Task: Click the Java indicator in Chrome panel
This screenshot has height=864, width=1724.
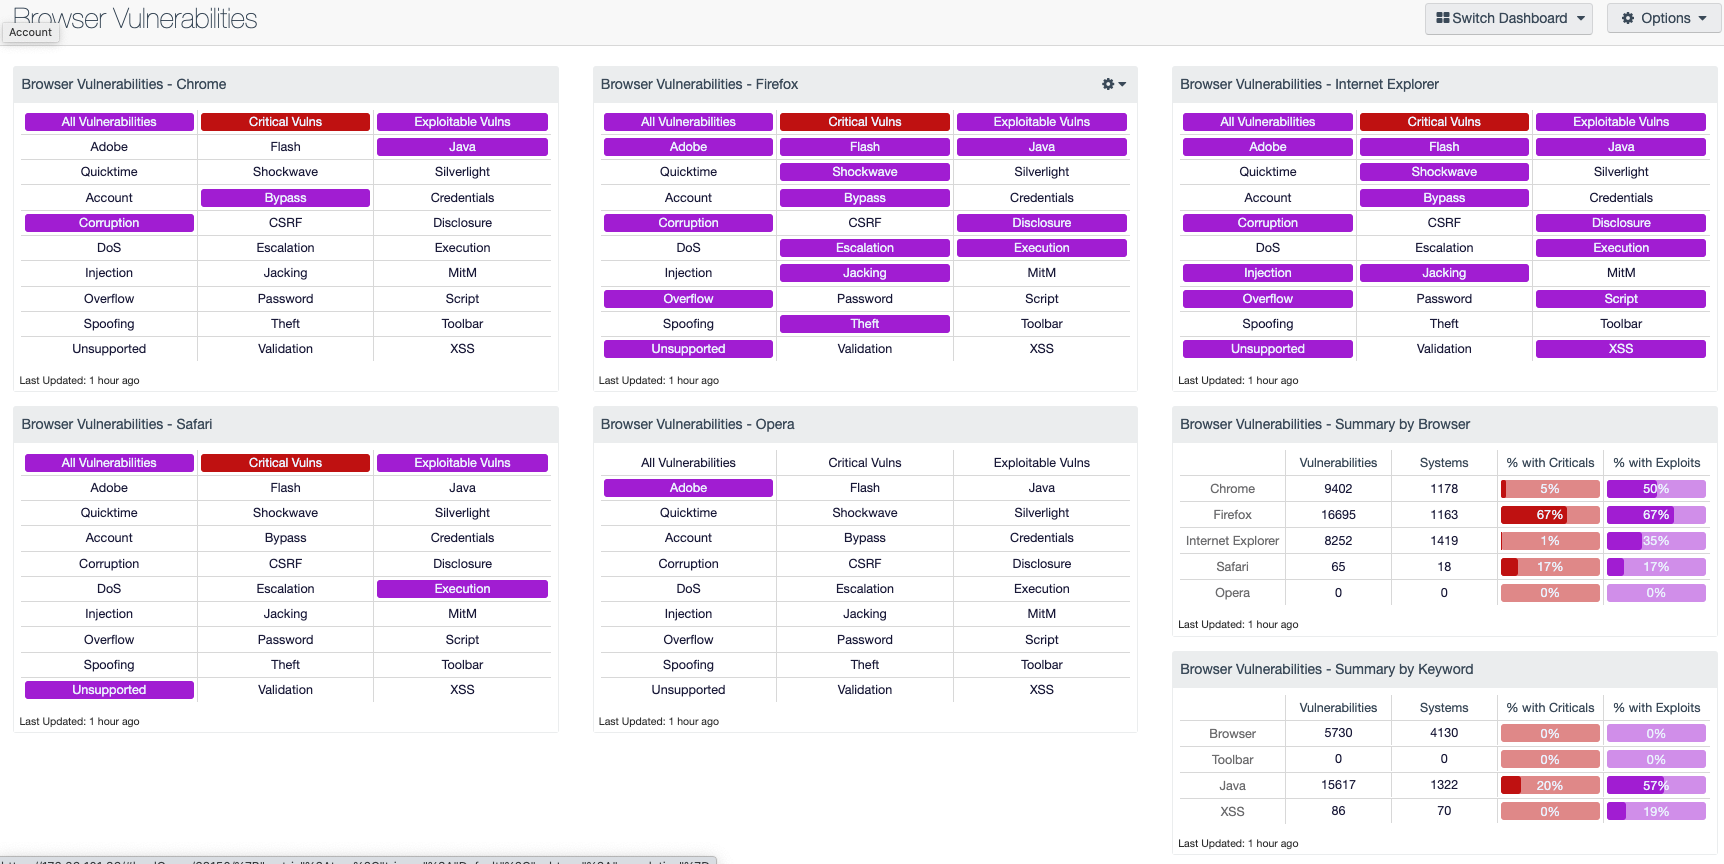Action: (462, 147)
